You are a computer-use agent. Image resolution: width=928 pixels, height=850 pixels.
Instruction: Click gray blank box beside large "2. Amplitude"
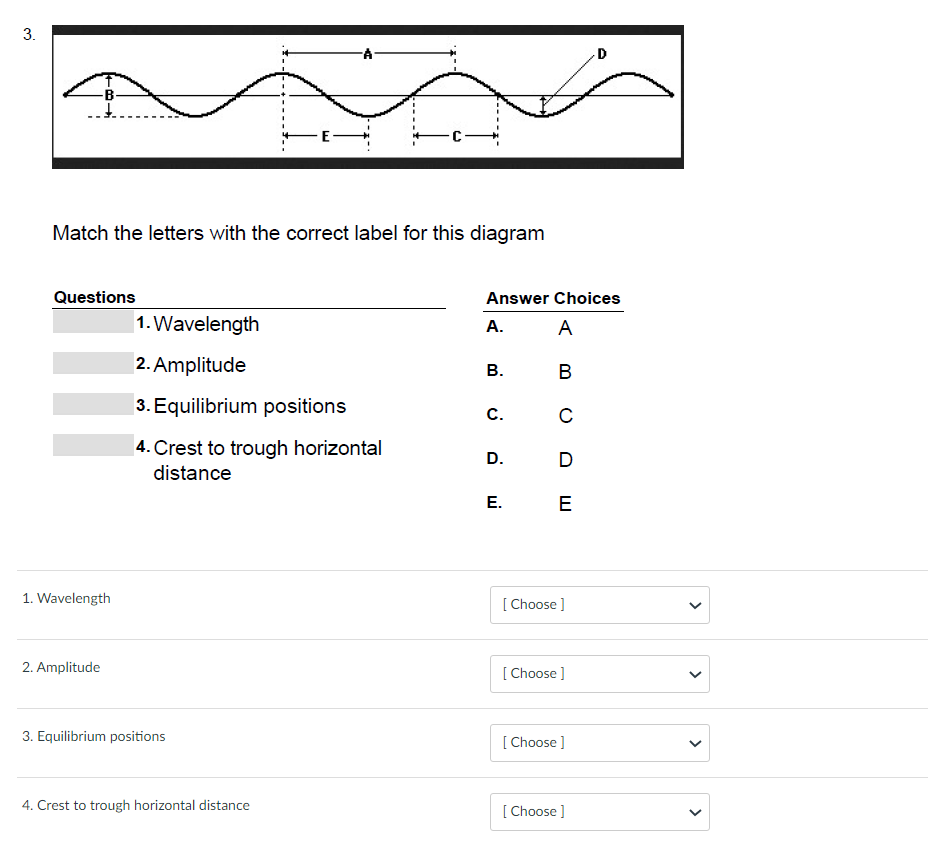pyautogui.click(x=93, y=363)
